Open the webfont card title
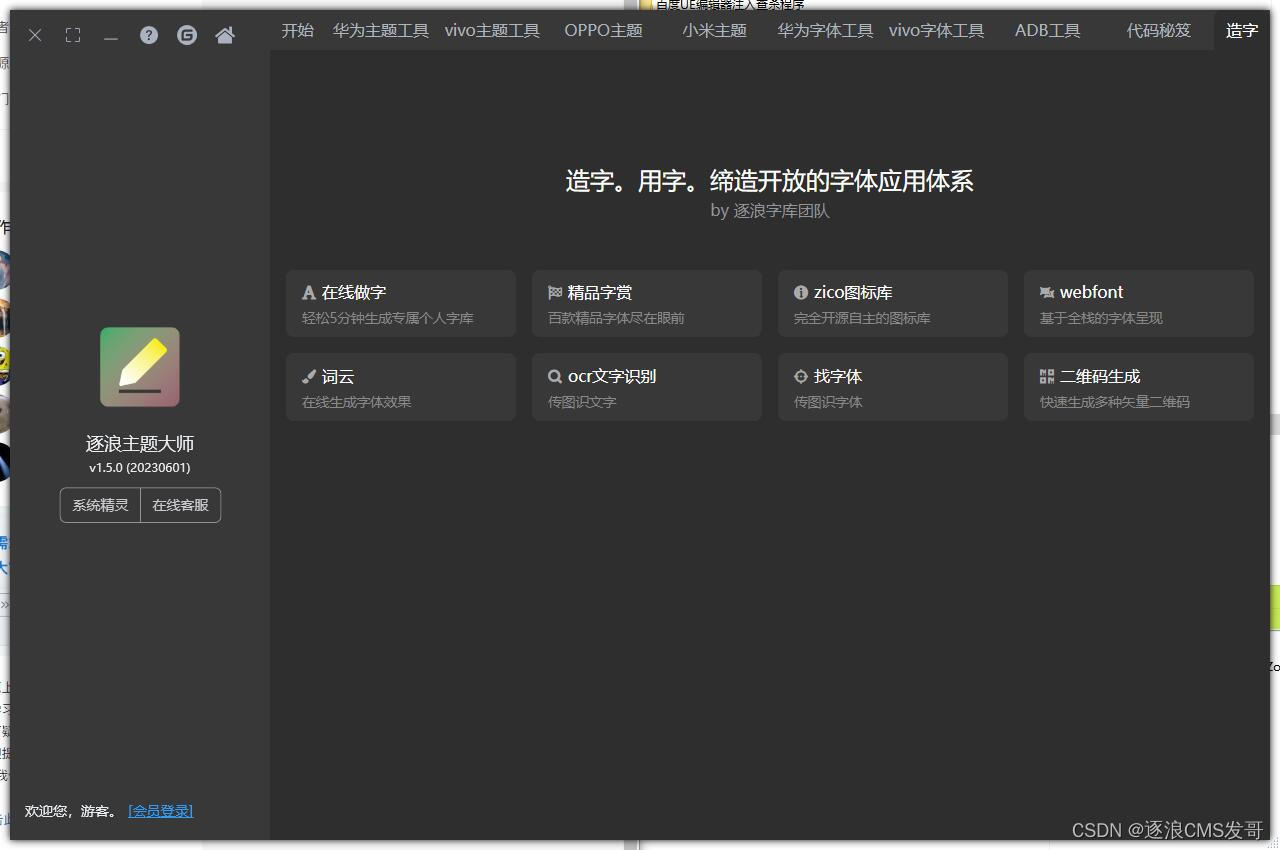Viewport: 1280px width, 850px height. [x=1092, y=293]
